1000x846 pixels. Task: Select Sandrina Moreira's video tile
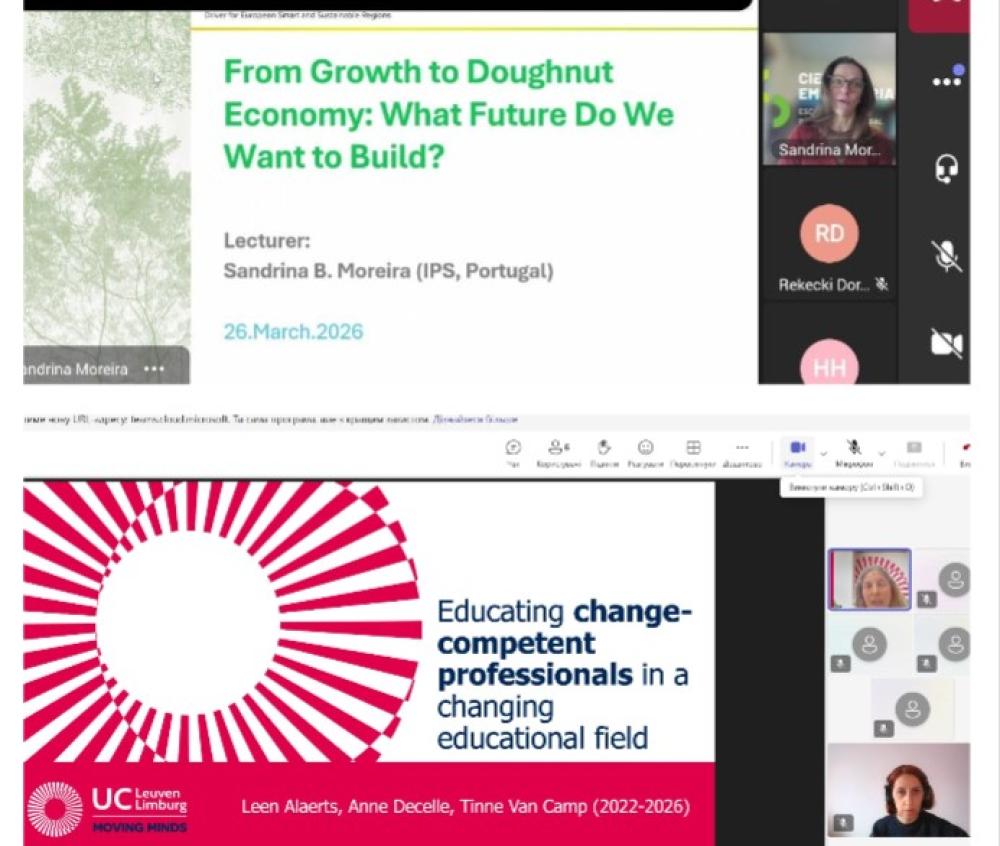829,98
